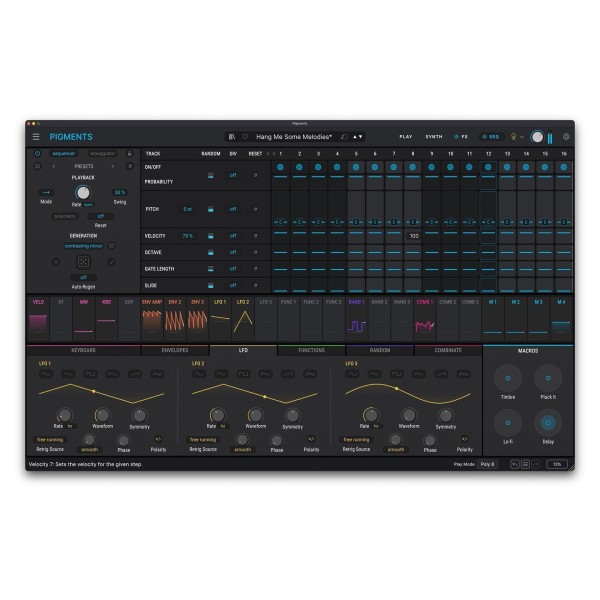The height and width of the screenshot is (600, 600).
Task: Open the preset library browser icon
Action: coord(232,137)
